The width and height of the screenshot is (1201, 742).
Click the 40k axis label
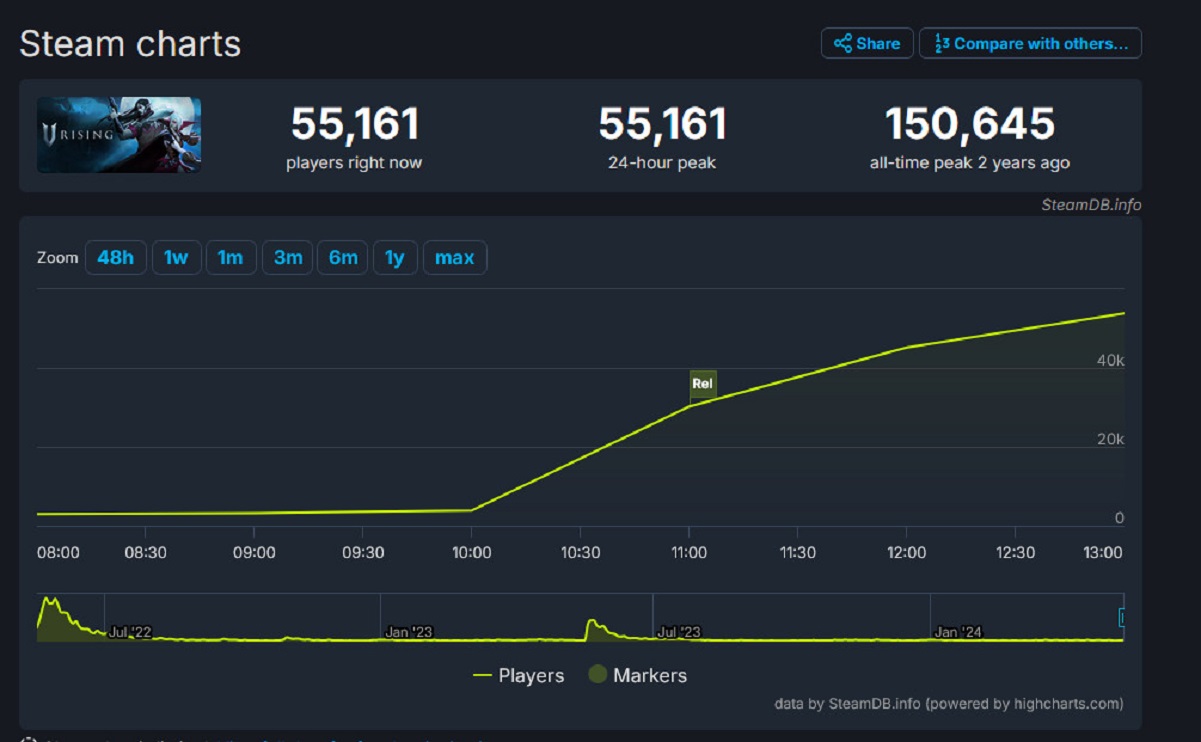(1113, 360)
